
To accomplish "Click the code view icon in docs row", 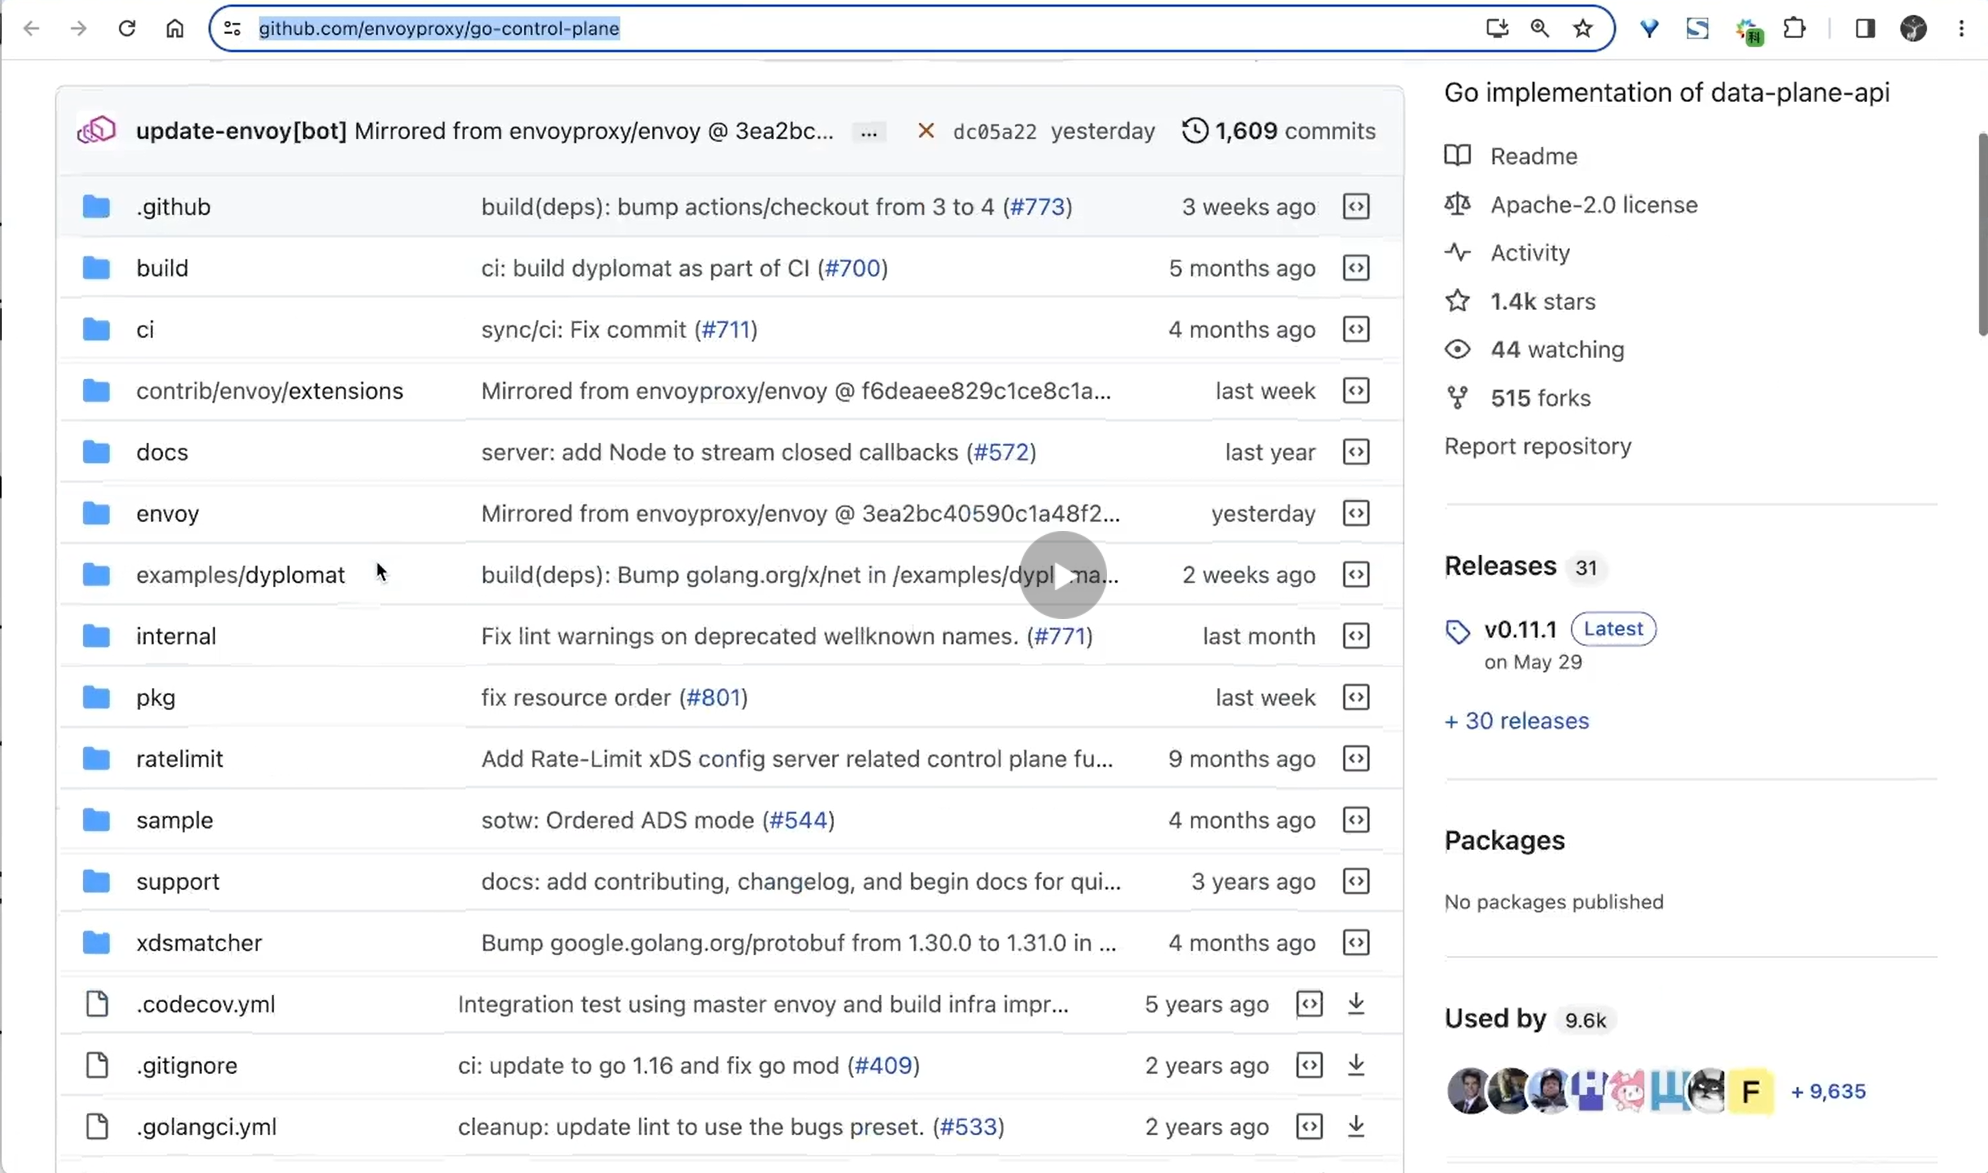I will click(x=1356, y=452).
